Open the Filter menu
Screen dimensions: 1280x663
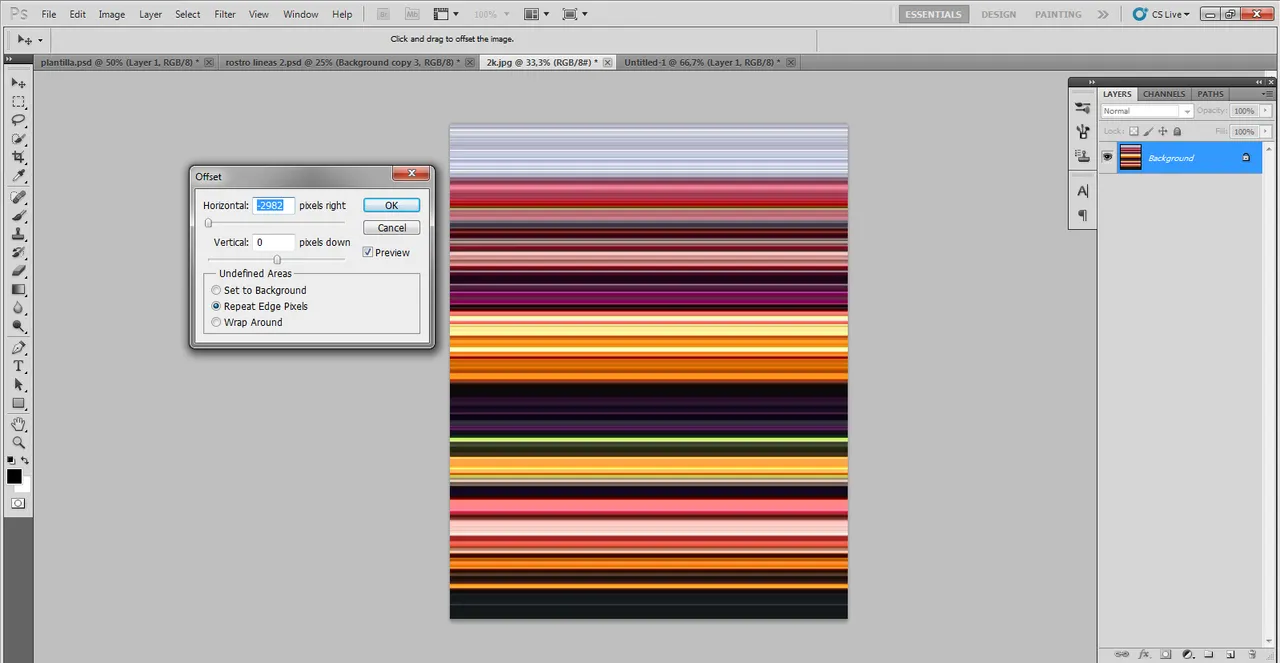(x=225, y=15)
